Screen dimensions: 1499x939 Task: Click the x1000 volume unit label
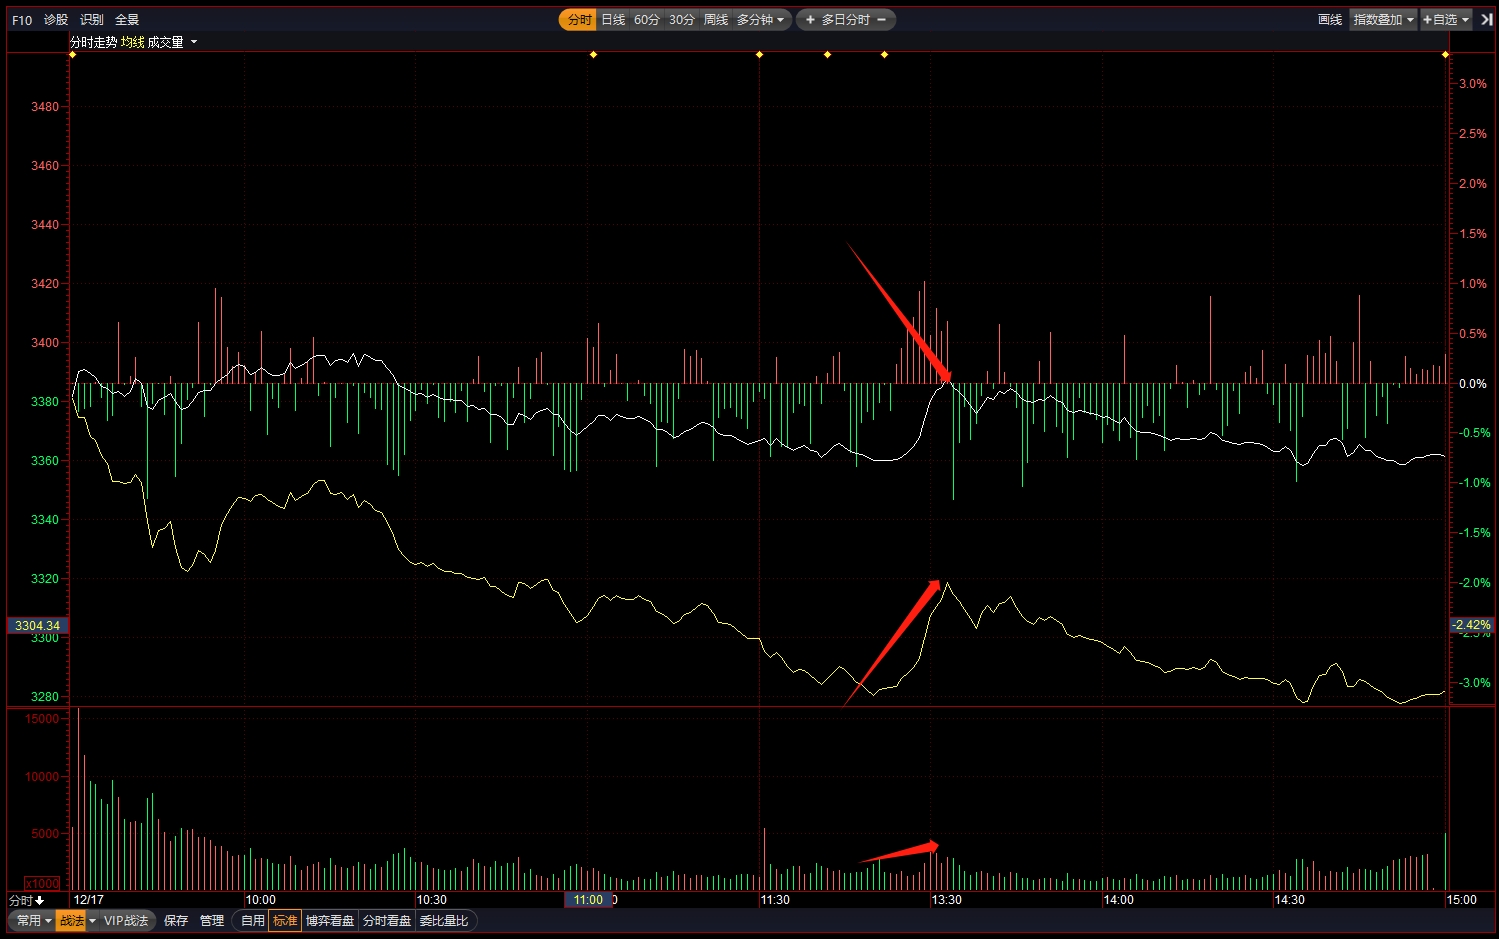click(43, 884)
